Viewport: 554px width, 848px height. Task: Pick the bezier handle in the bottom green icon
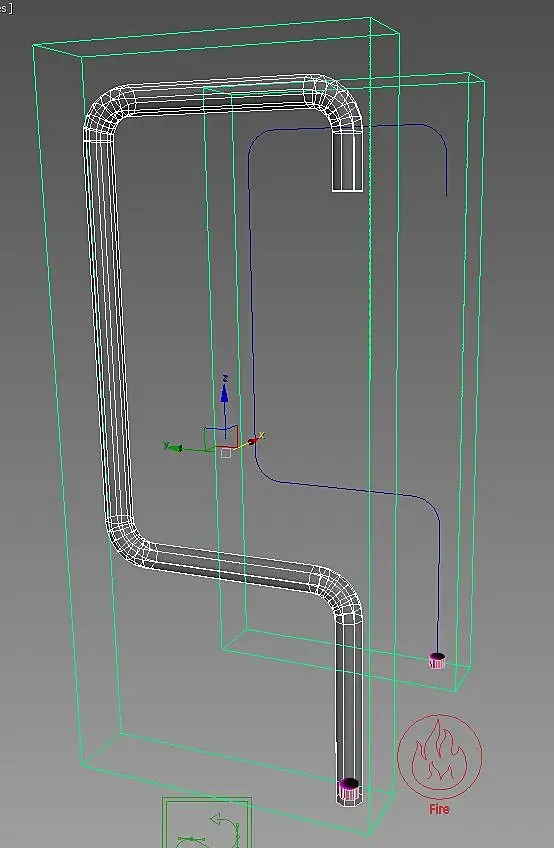click(x=192, y=841)
